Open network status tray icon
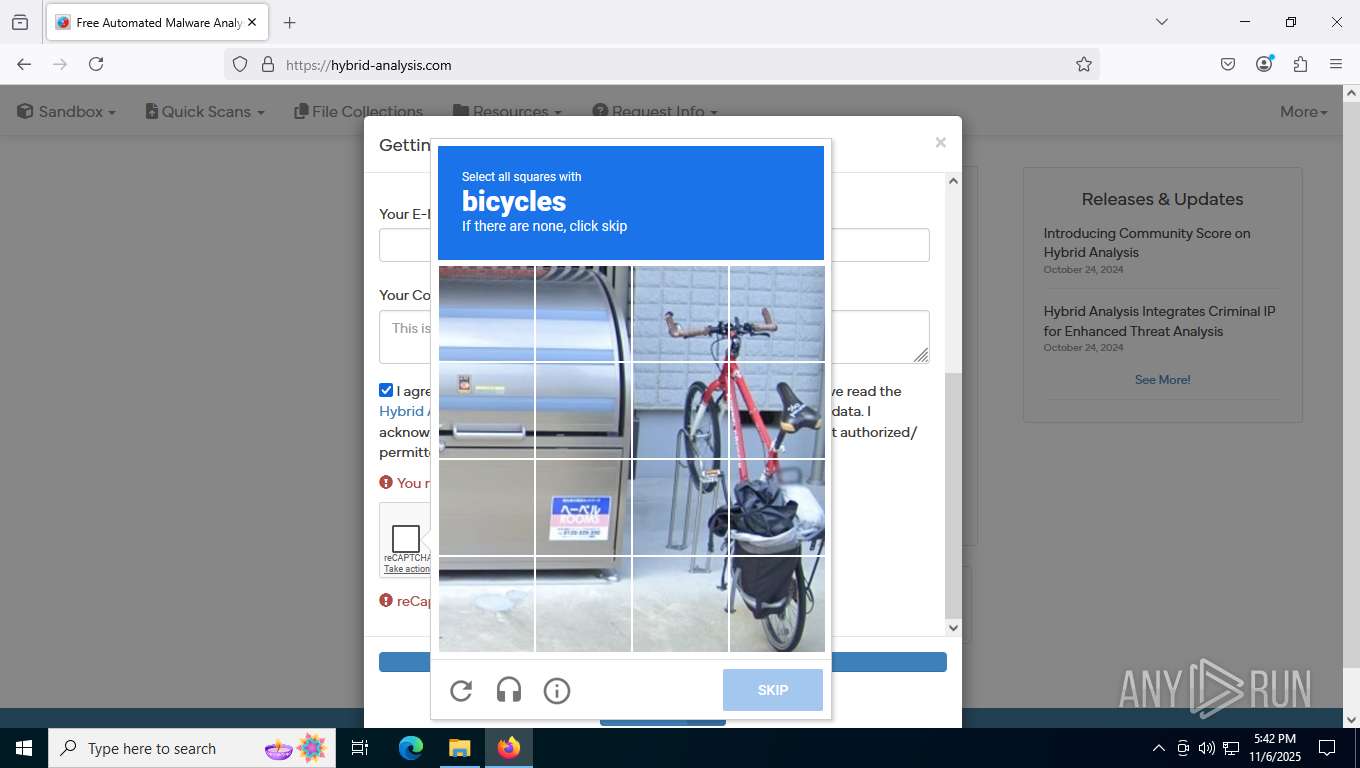The height and width of the screenshot is (768, 1360). pos(1231,748)
